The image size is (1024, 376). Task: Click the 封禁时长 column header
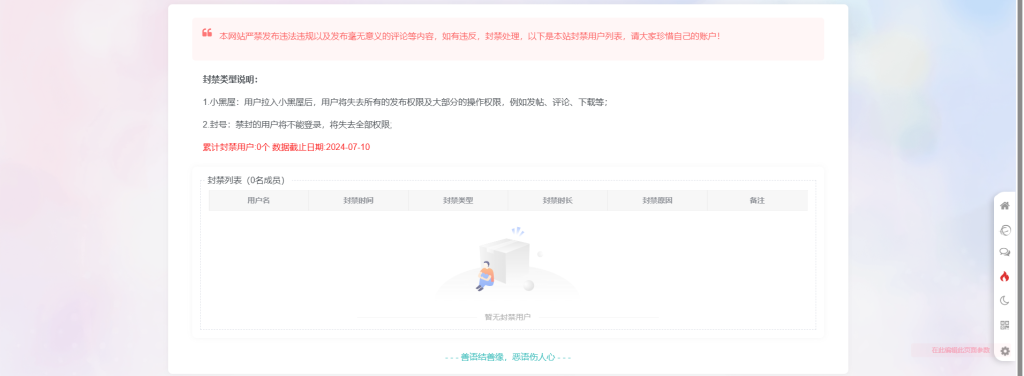click(558, 200)
